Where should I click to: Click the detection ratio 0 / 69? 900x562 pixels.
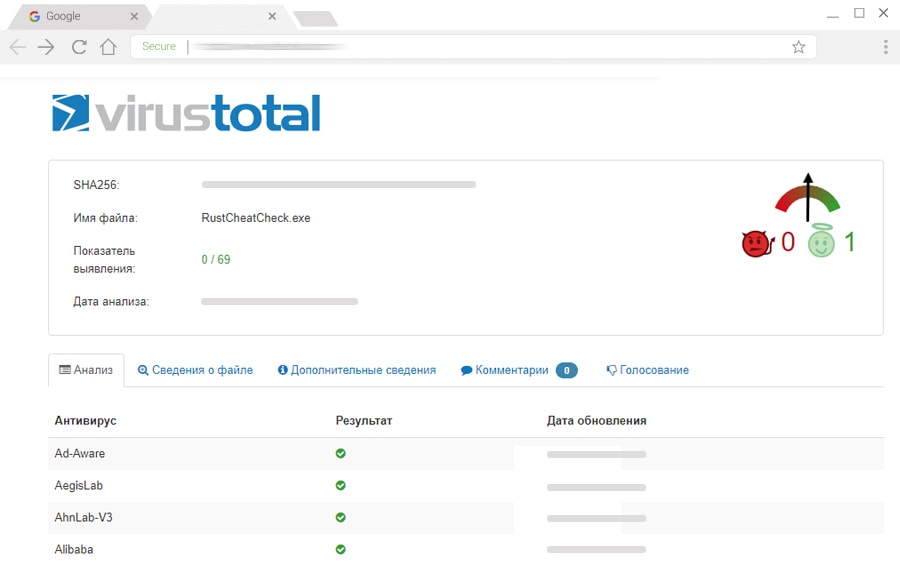click(216, 259)
